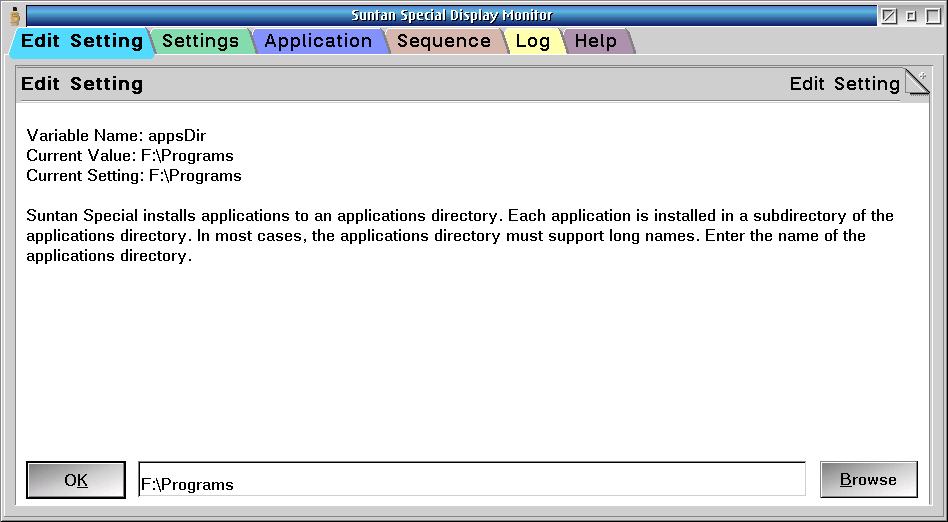
Task: Focus the applications directory input field
Action: 472,480
